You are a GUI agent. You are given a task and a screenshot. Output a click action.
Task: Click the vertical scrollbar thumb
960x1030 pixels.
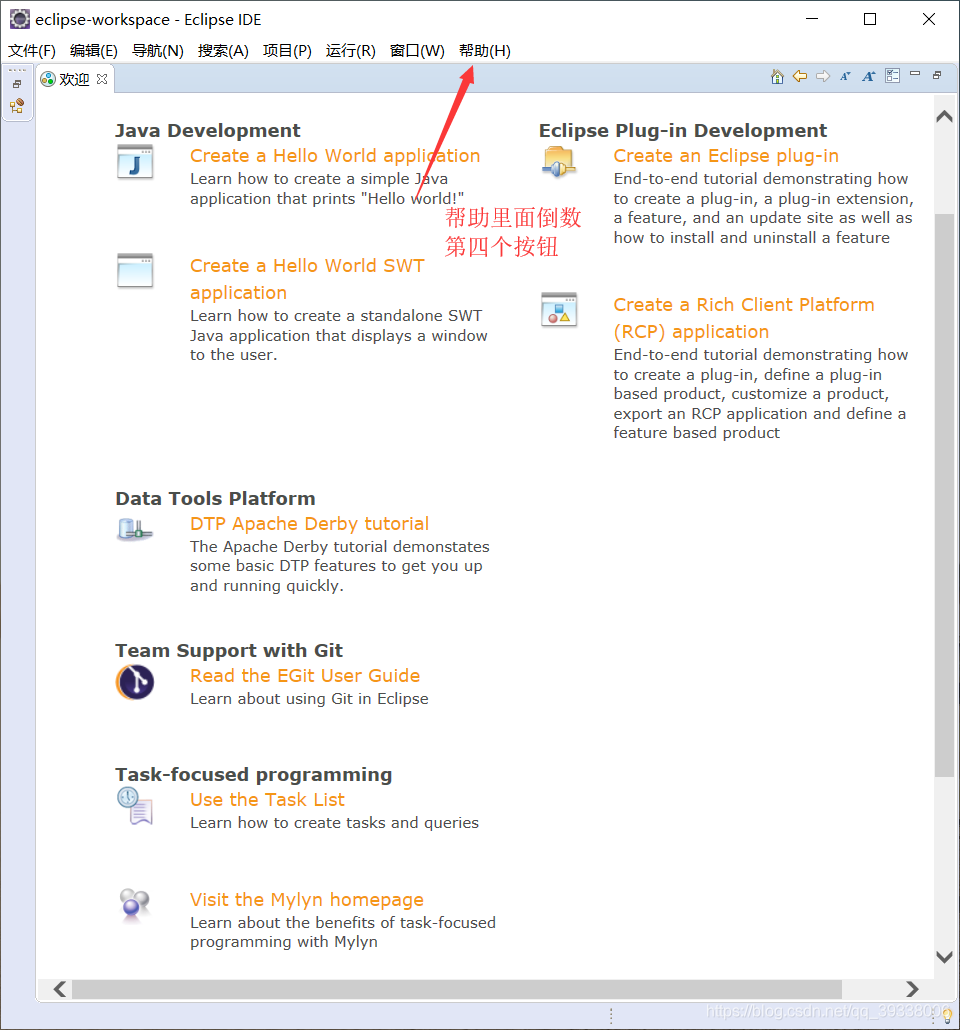pyautogui.click(x=944, y=495)
